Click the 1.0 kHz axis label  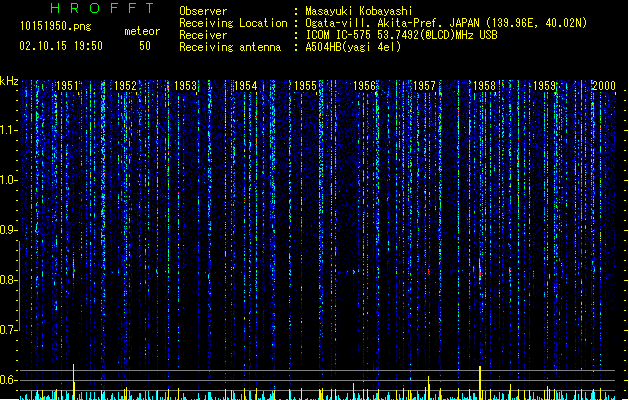[8, 180]
